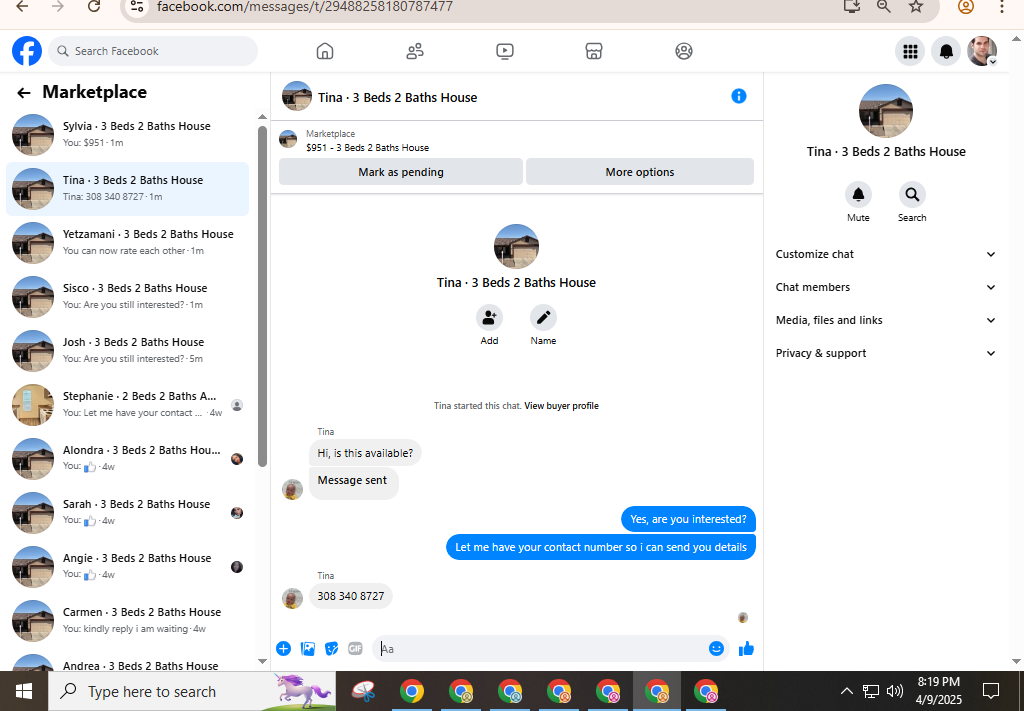Screen dimensions: 1024x711
Task: Go back using Marketplace back arrow
Action: pyautogui.click(x=24, y=93)
